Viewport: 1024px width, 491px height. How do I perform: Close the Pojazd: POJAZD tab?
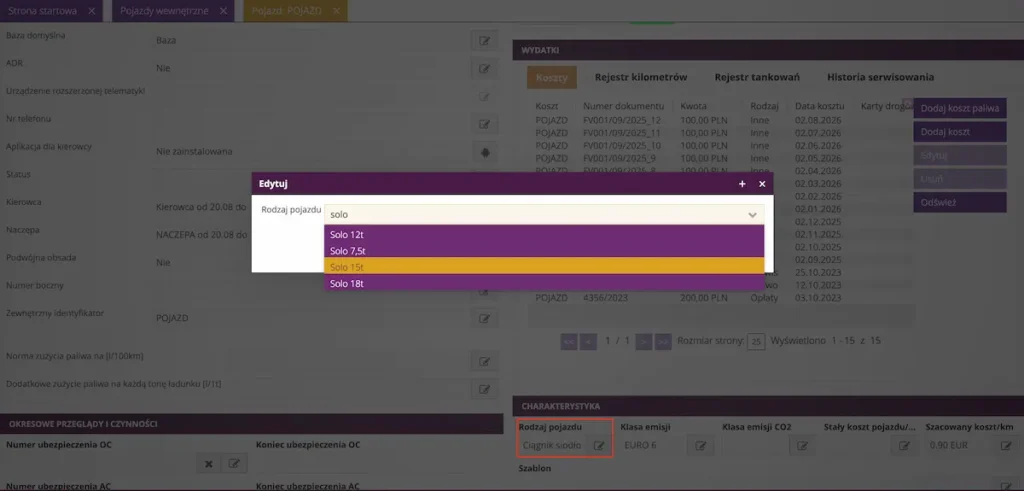tap(336, 11)
